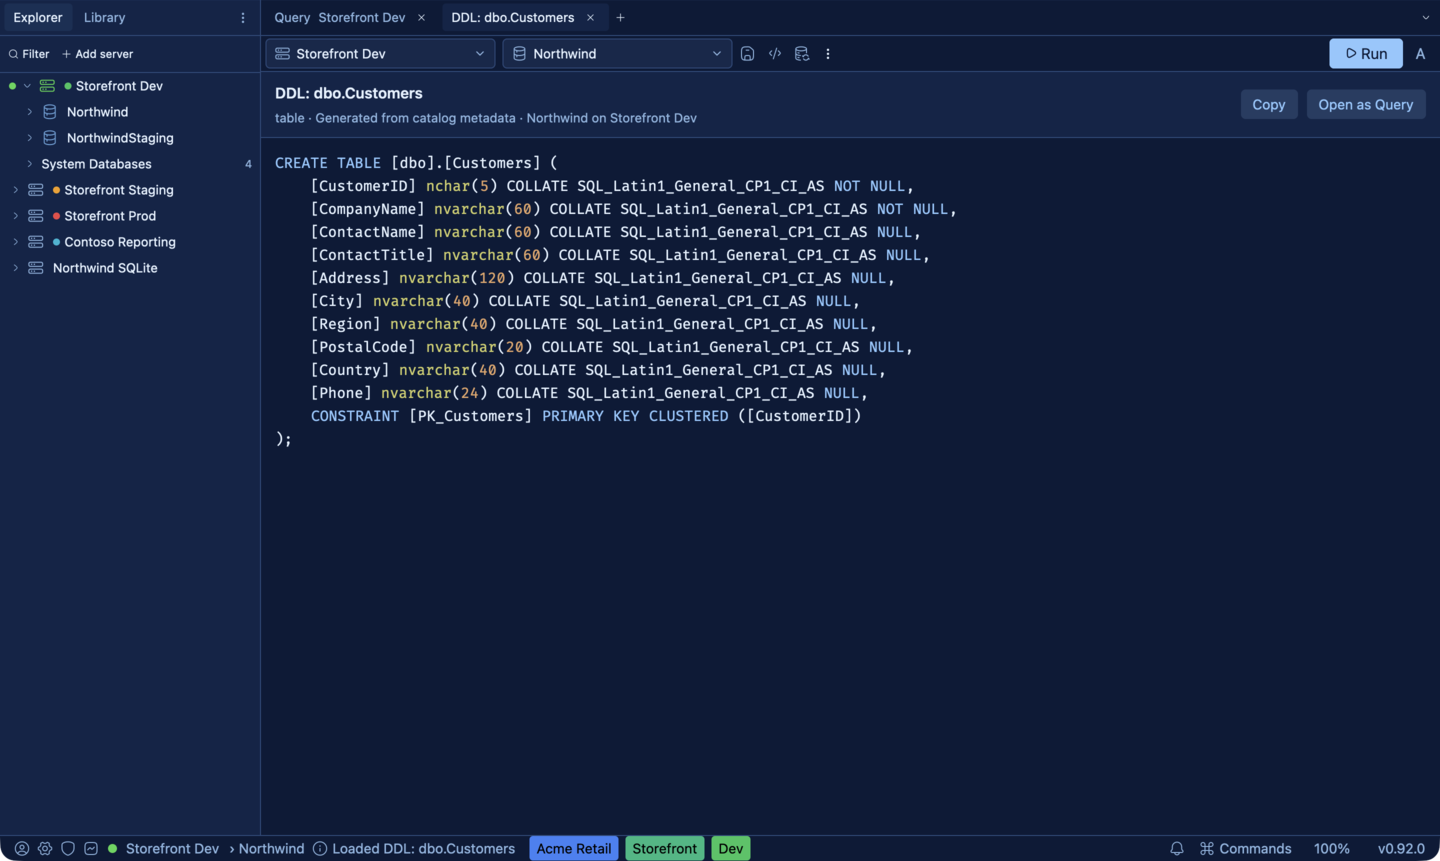Click the CREATE TABLE statement line

click(416, 163)
